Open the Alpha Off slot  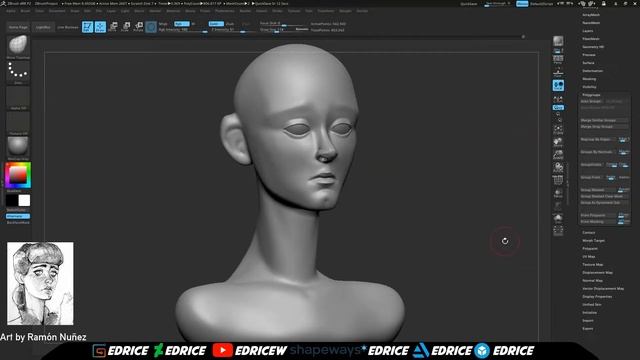(x=18, y=97)
